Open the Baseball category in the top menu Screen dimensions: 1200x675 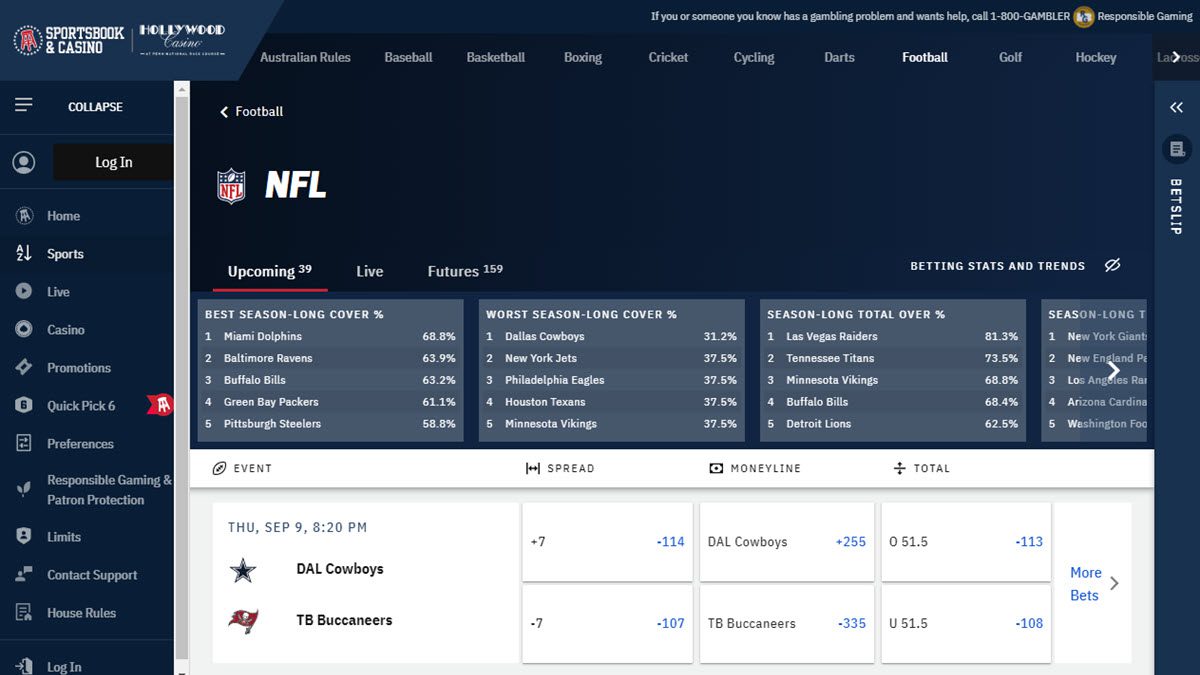point(408,57)
